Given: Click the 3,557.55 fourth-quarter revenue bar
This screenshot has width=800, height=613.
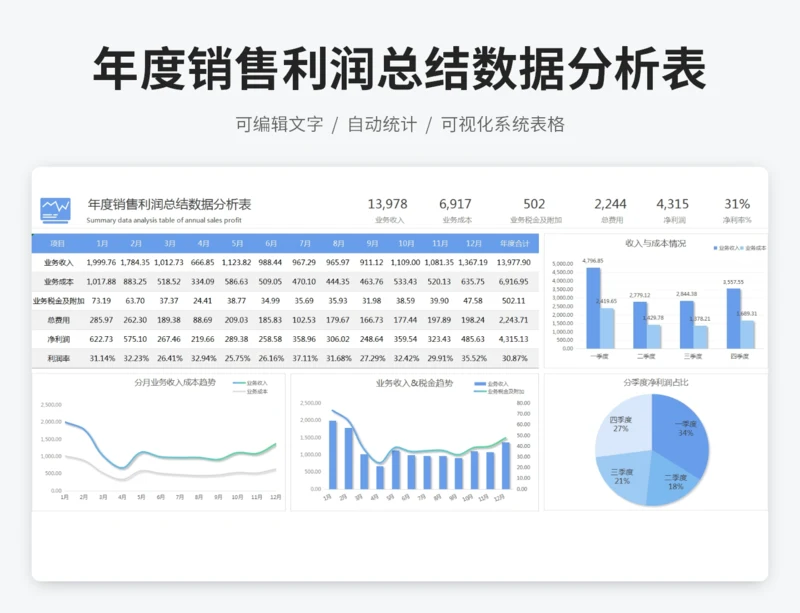Looking at the screenshot, I should (734, 318).
